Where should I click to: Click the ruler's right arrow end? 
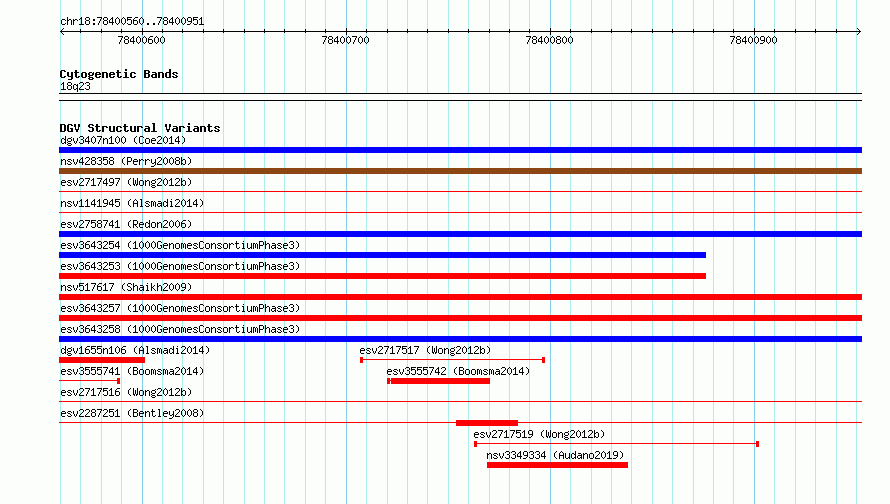[859, 31]
